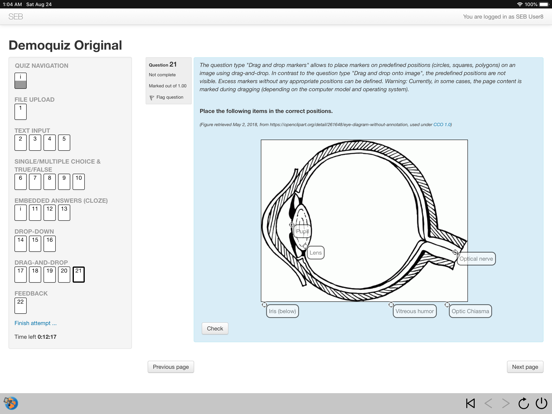552x414 pixels.
Task: Jump to question 17
Action: 20,275
